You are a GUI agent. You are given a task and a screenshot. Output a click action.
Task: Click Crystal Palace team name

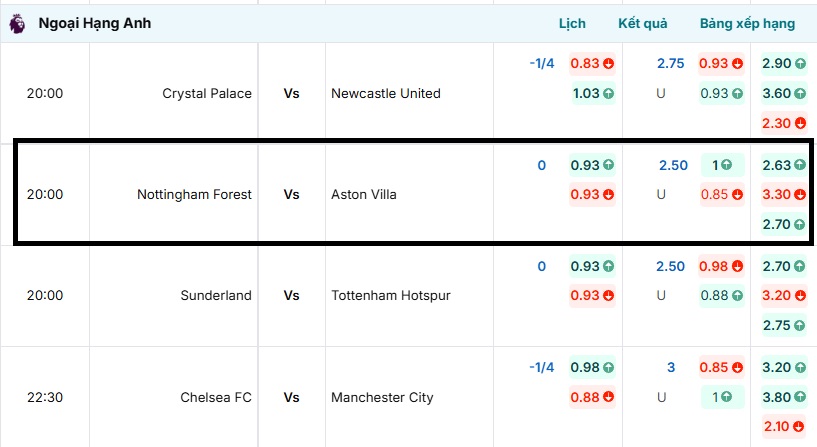pyautogui.click(x=207, y=93)
